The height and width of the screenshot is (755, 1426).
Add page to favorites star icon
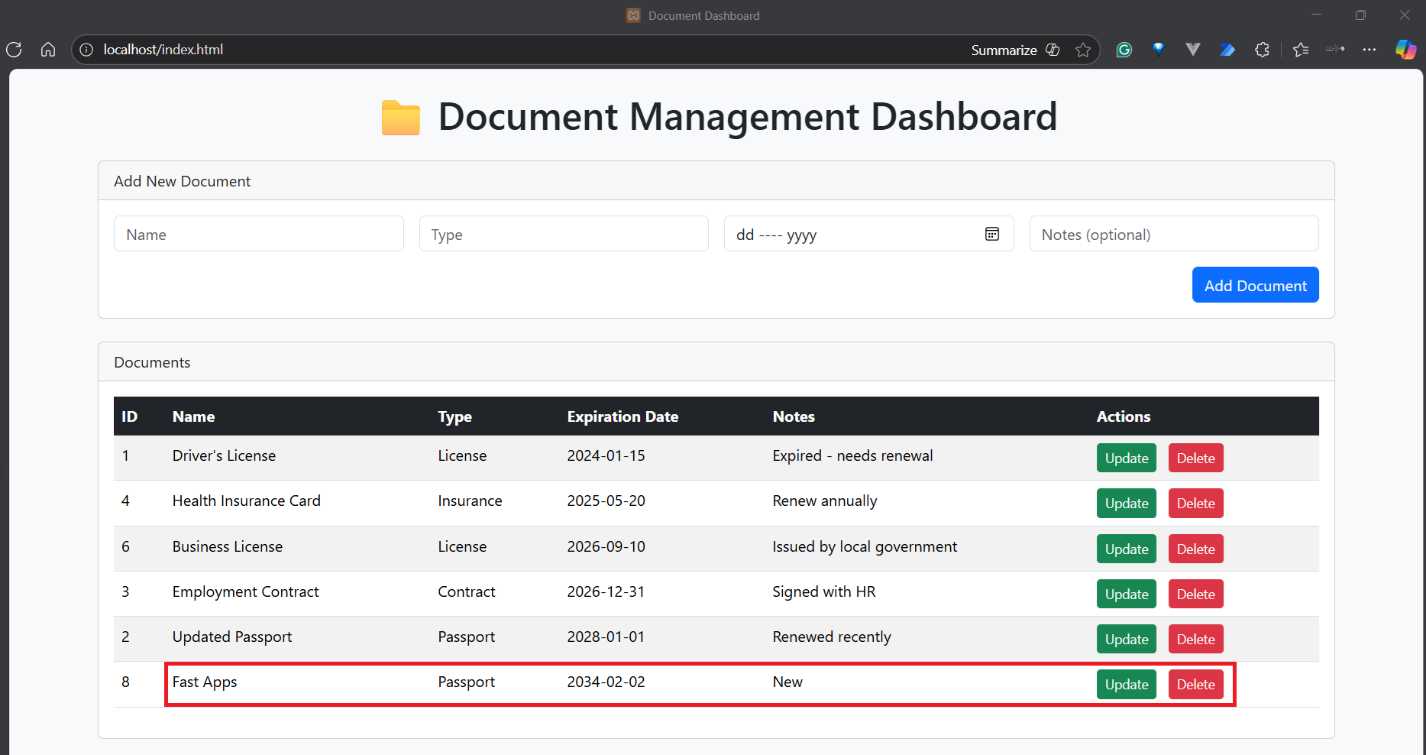1083,50
